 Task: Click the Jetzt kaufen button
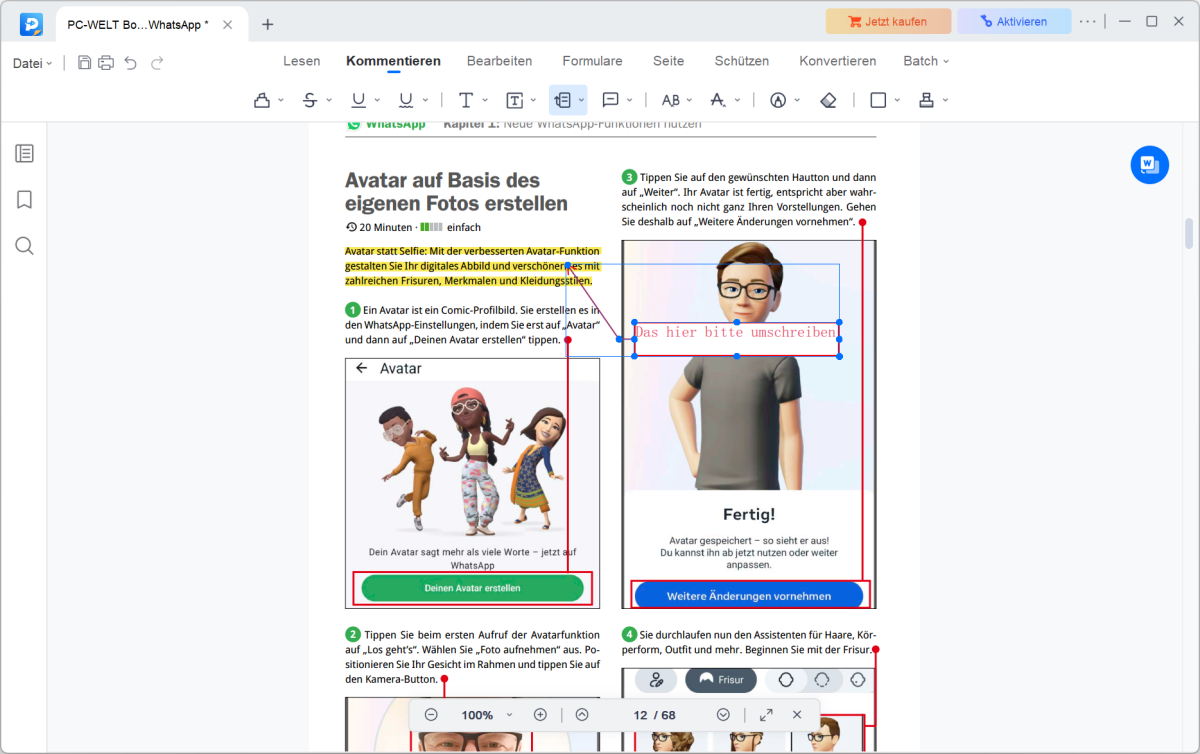pyautogui.click(x=888, y=21)
